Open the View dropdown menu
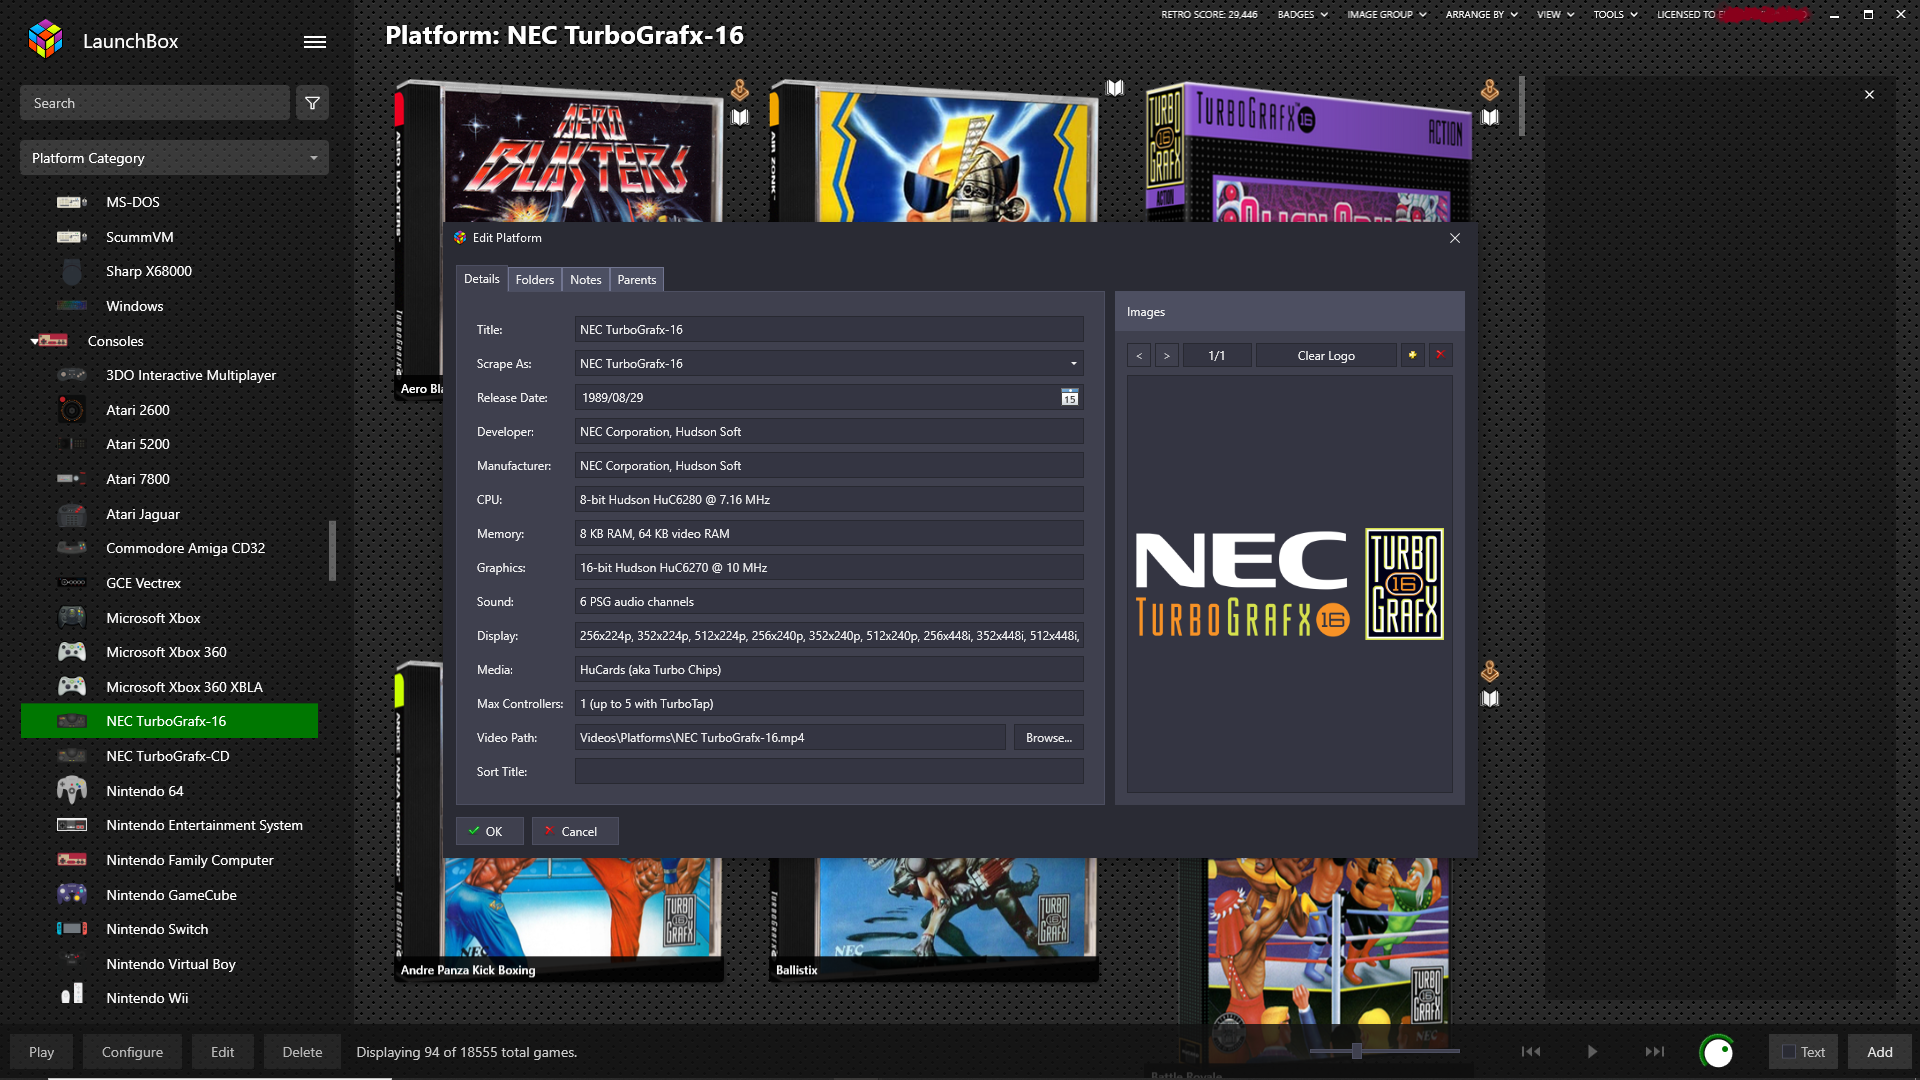The width and height of the screenshot is (1920, 1080). coord(1555,14)
